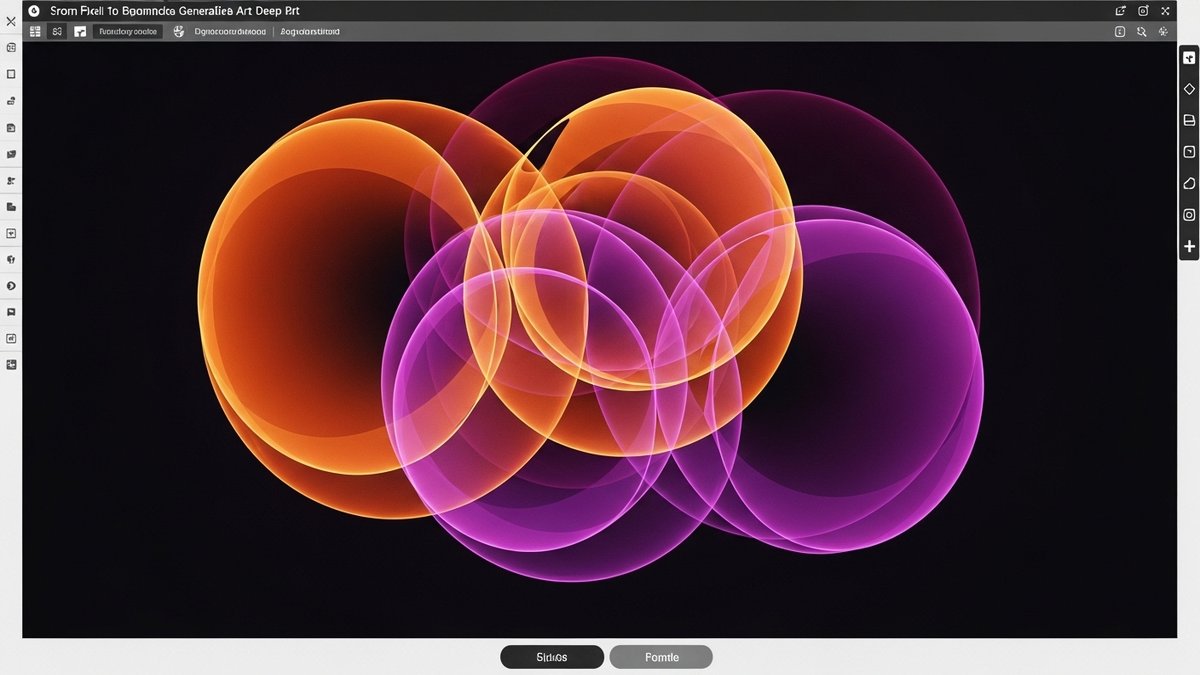Open the layers panel icon on the right
1200x675 pixels.
tap(1188, 120)
